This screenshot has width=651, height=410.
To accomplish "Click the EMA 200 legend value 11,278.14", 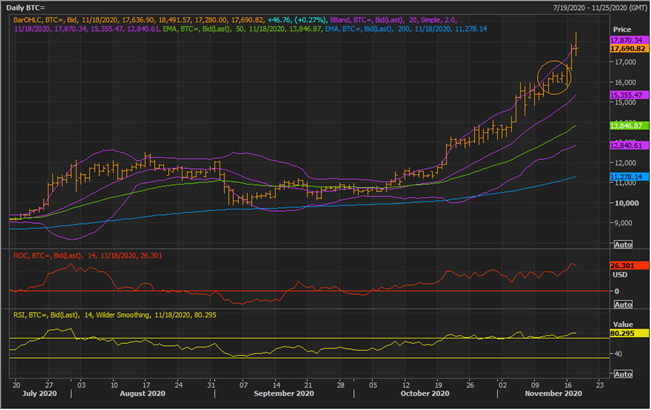I will [x=469, y=29].
